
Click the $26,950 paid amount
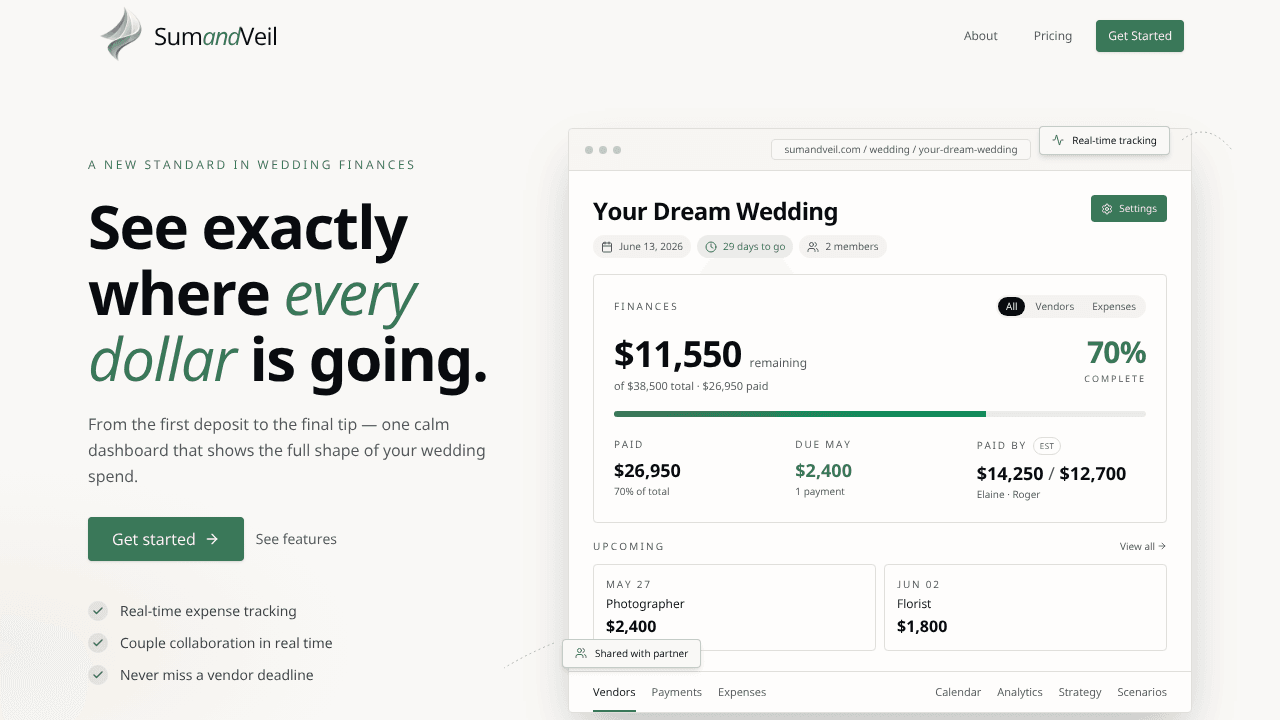tap(647, 471)
